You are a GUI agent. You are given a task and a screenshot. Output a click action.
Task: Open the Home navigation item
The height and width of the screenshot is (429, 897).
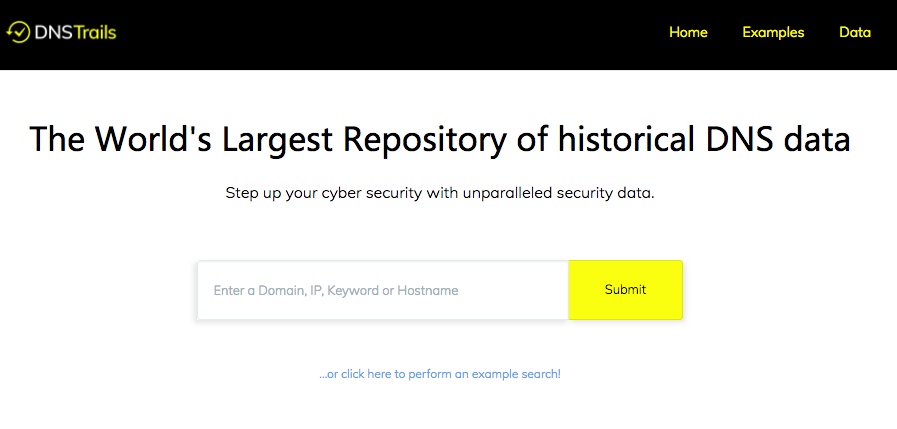coord(688,32)
